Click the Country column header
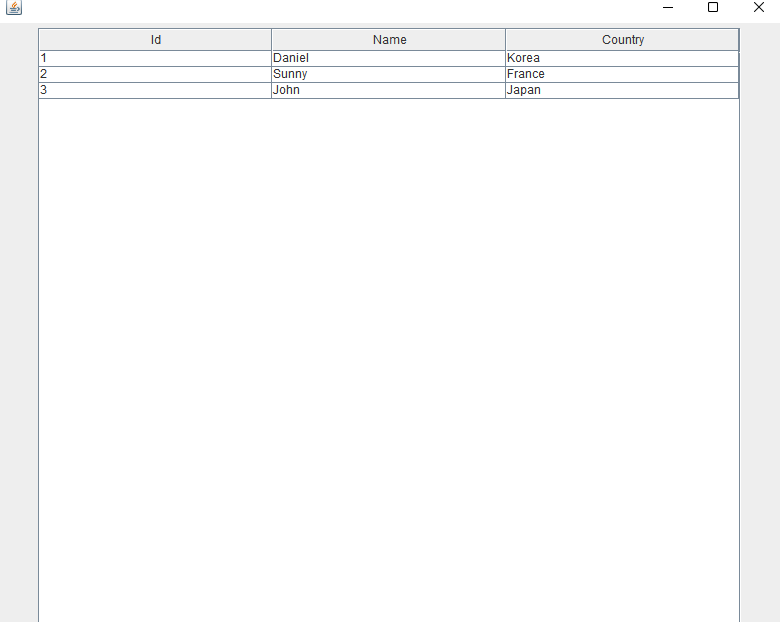This screenshot has height=622, width=780. tap(622, 40)
